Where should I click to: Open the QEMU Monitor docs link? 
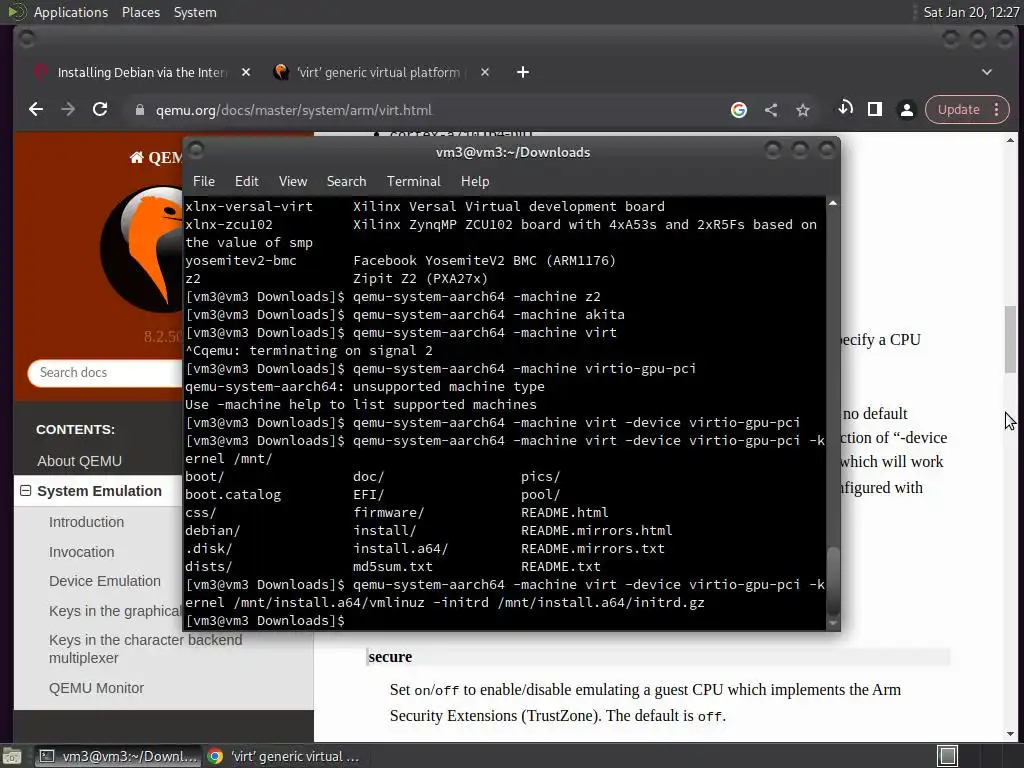(x=96, y=688)
